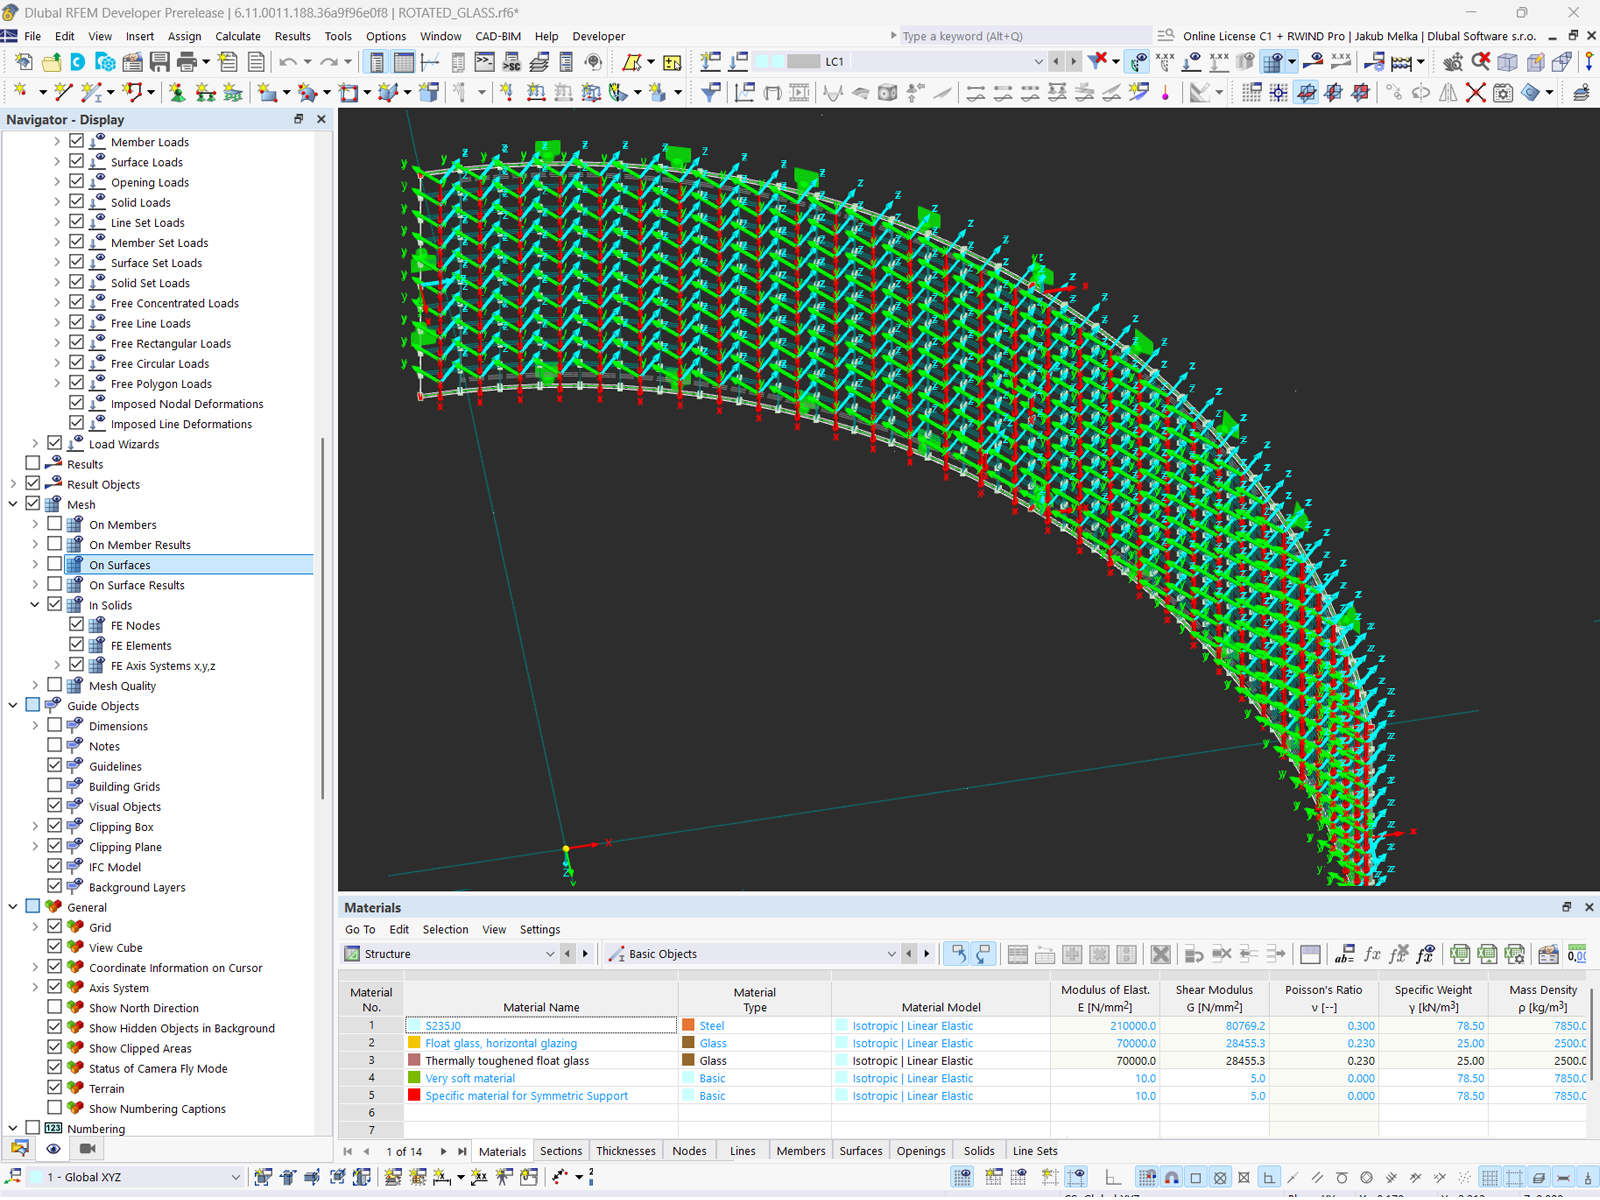
Task: Select the next load case with the arrow beside LC1
Action: [1074, 62]
